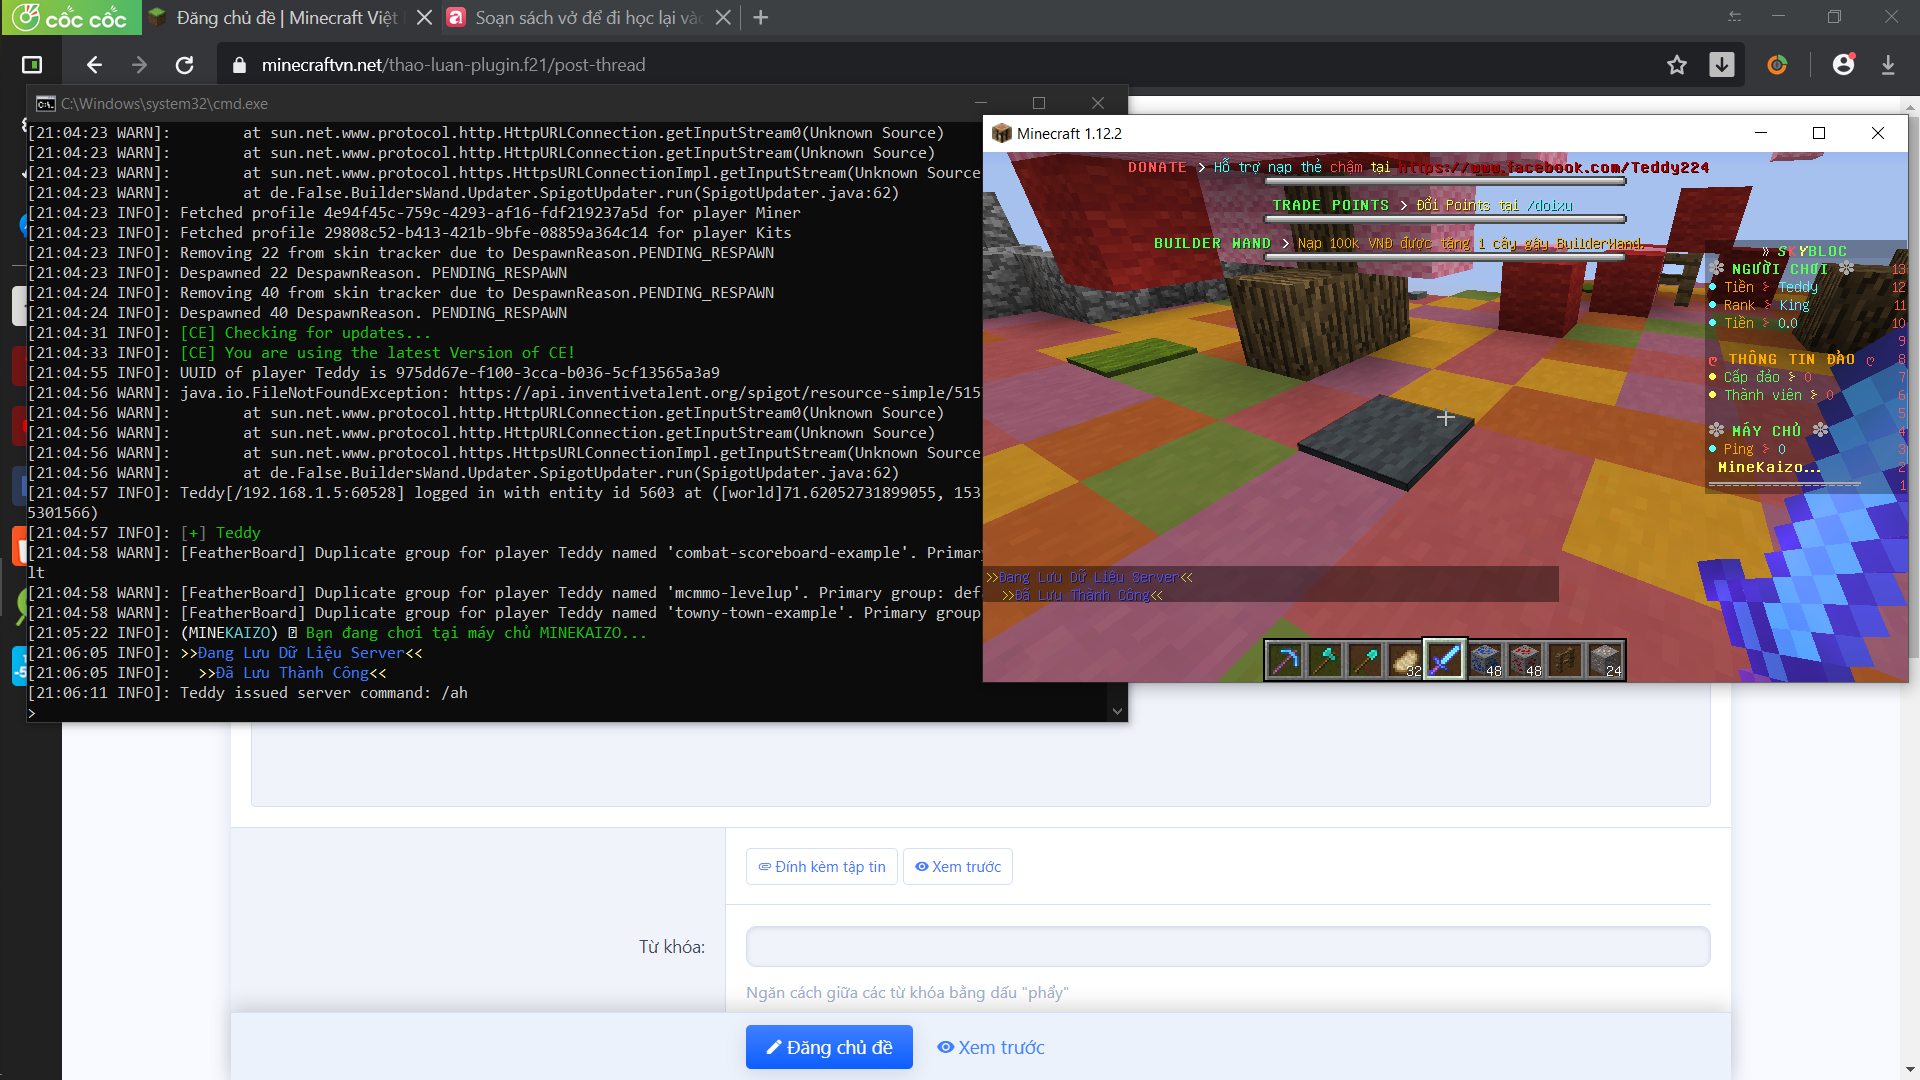Screen dimensions: 1920x1080
Task: Focus the Từ khóa keyword field
Action: pyautogui.click(x=1227, y=946)
